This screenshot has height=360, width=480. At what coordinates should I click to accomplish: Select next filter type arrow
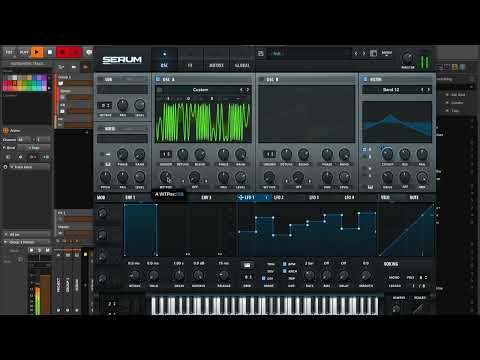pyautogui.click(x=429, y=90)
